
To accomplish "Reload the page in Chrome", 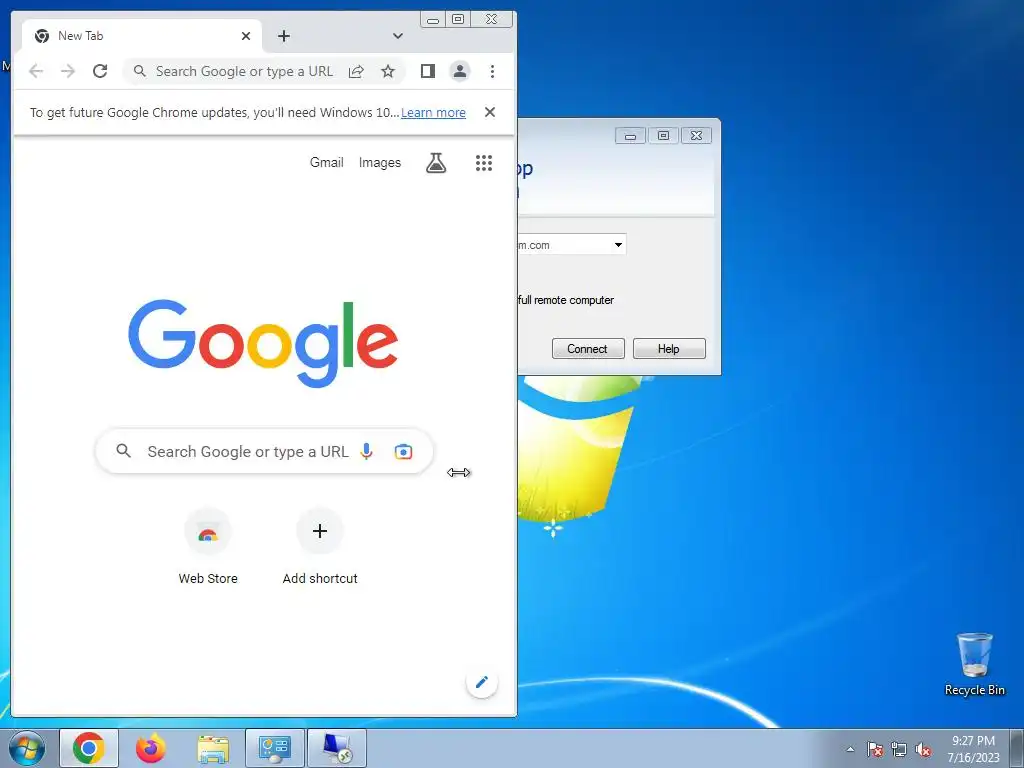I will [x=100, y=71].
